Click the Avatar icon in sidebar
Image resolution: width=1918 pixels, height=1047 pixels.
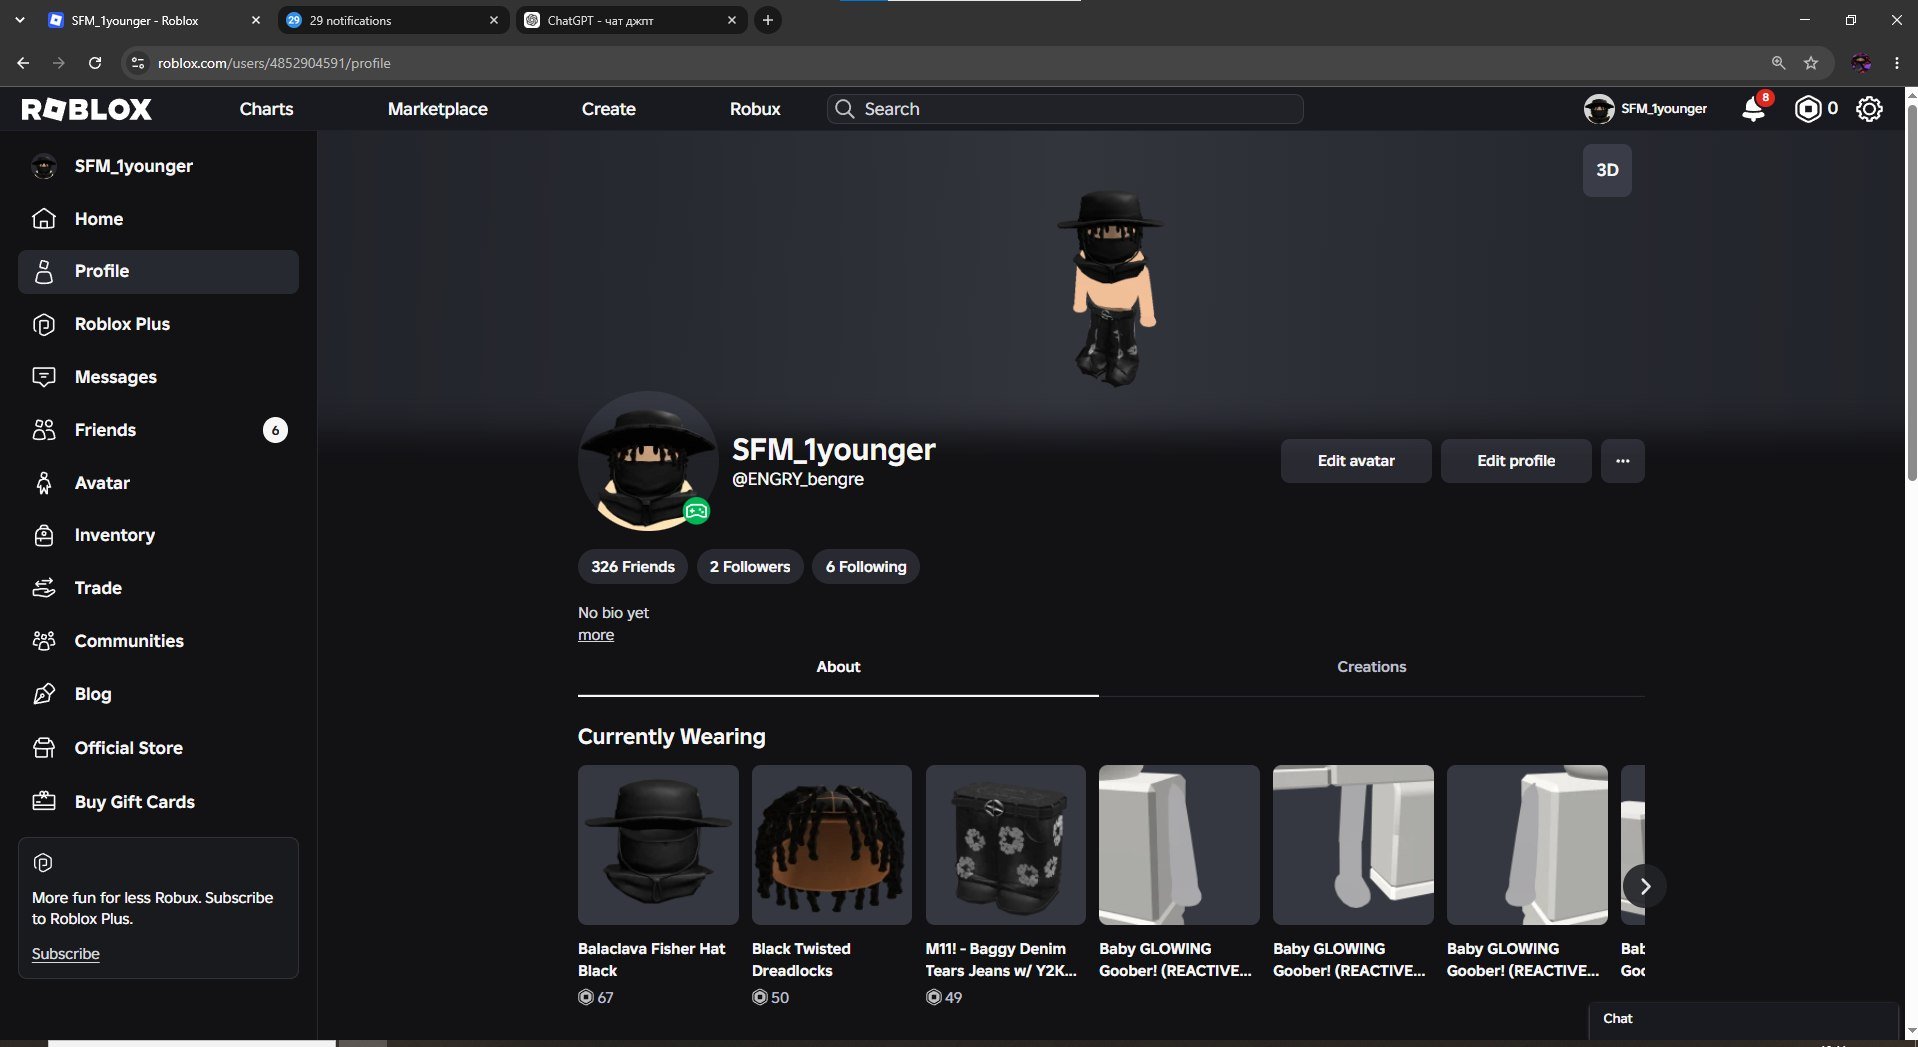[x=44, y=483]
